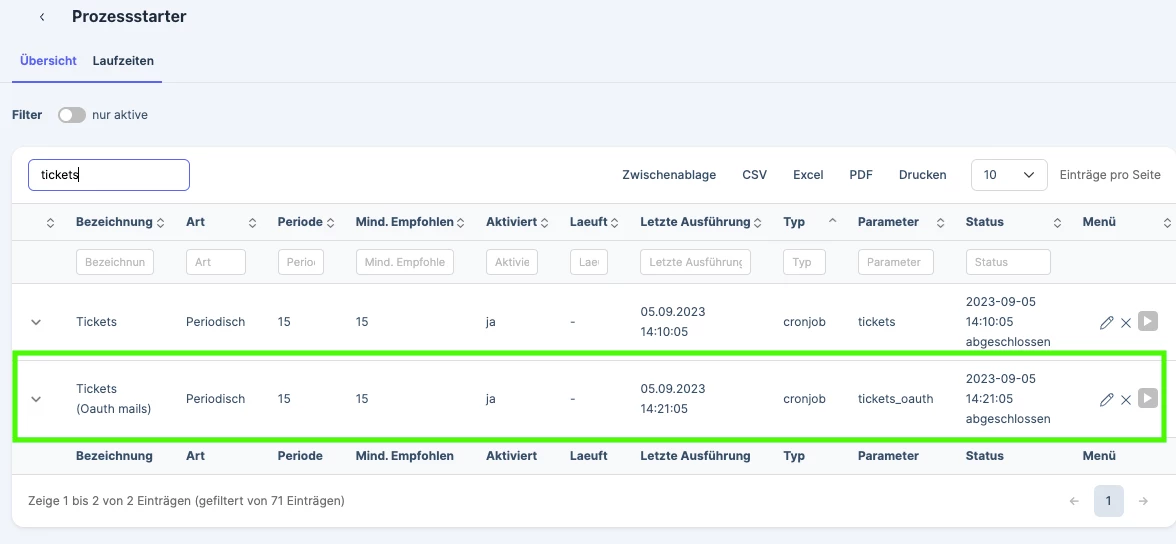Delete Tickets (Oauth mails) row with X icon
The height and width of the screenshot is (544, 1176).
(1126, 399)
